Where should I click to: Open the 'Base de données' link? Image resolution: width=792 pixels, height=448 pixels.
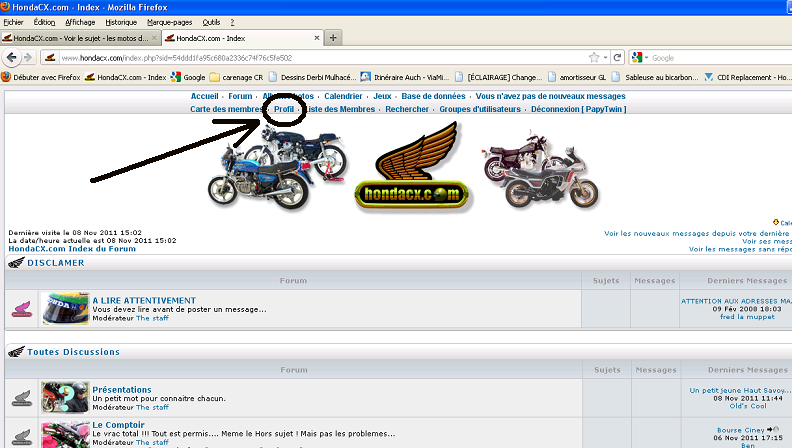(433, 96)
